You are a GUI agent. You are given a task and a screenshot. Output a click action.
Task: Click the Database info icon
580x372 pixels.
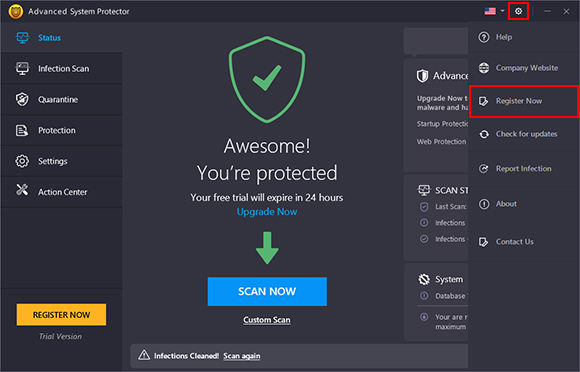click(x=424, y=296)
